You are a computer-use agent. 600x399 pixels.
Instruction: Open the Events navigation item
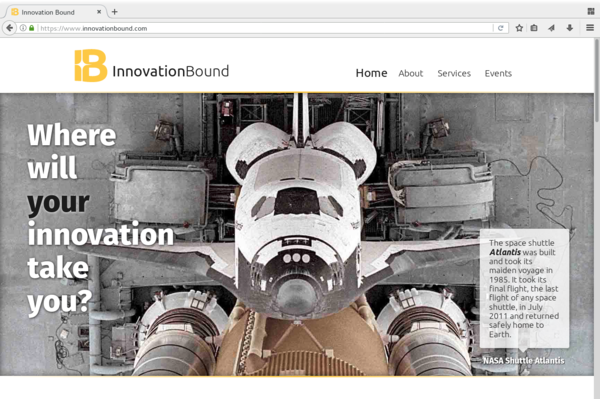(x=498, y=73)
